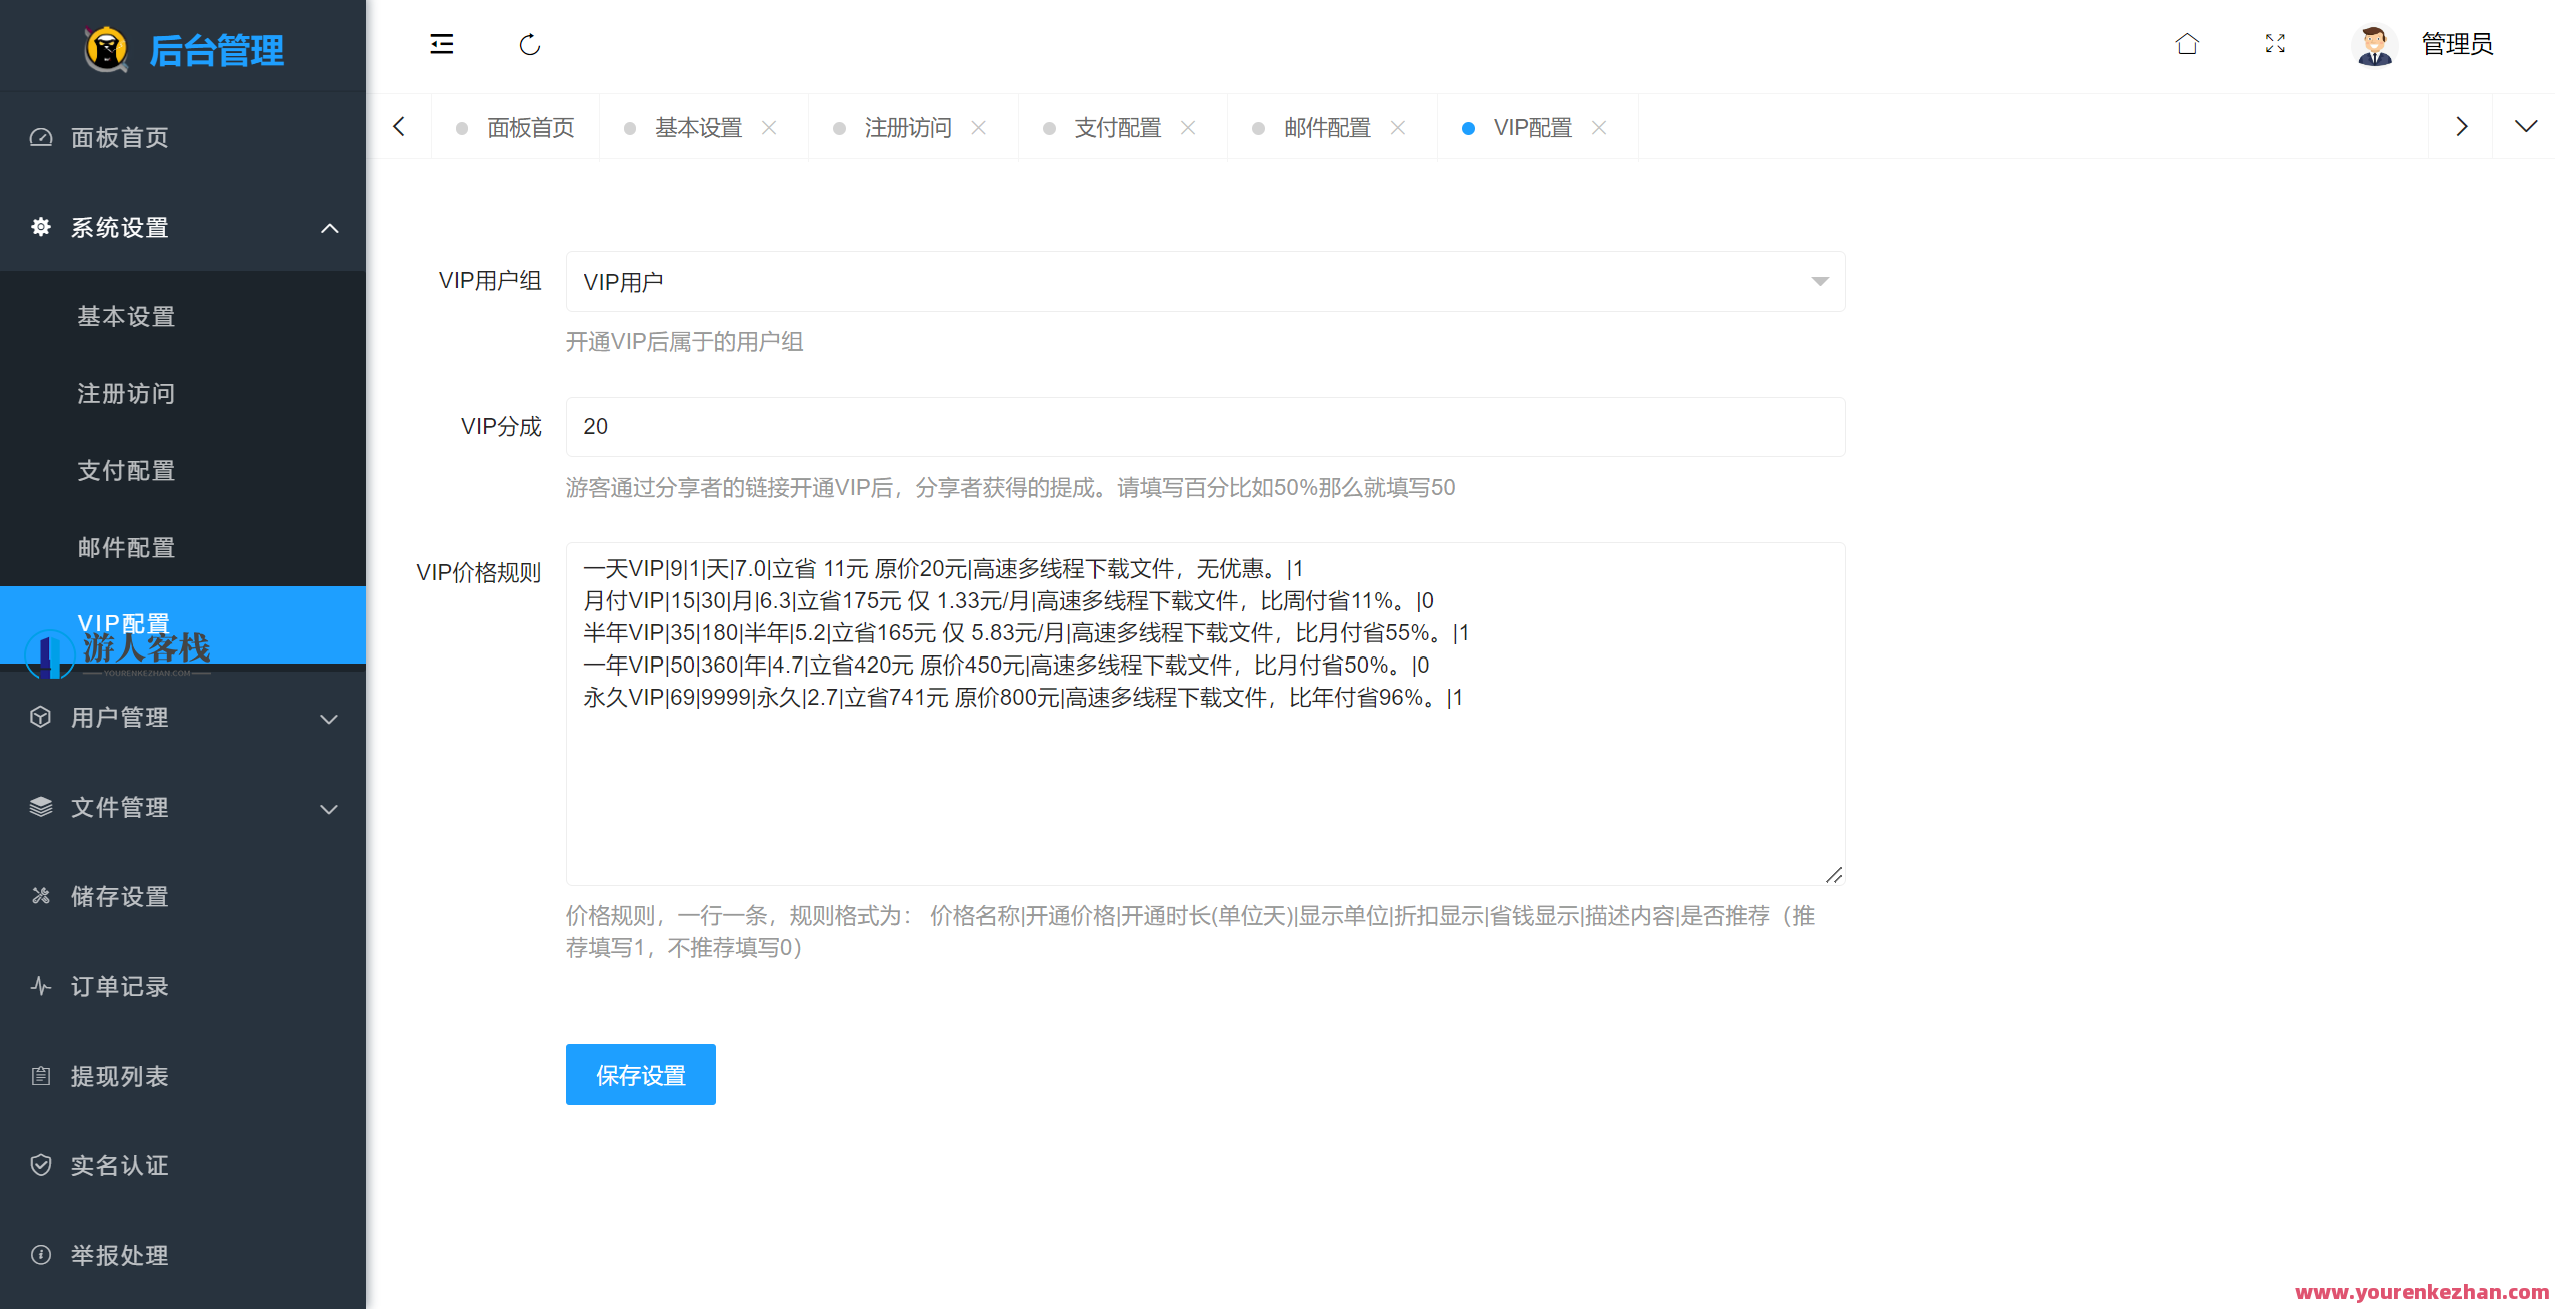Click the 保存设置 button
The image size is (2555, 1309).
tap(640, 1074)
